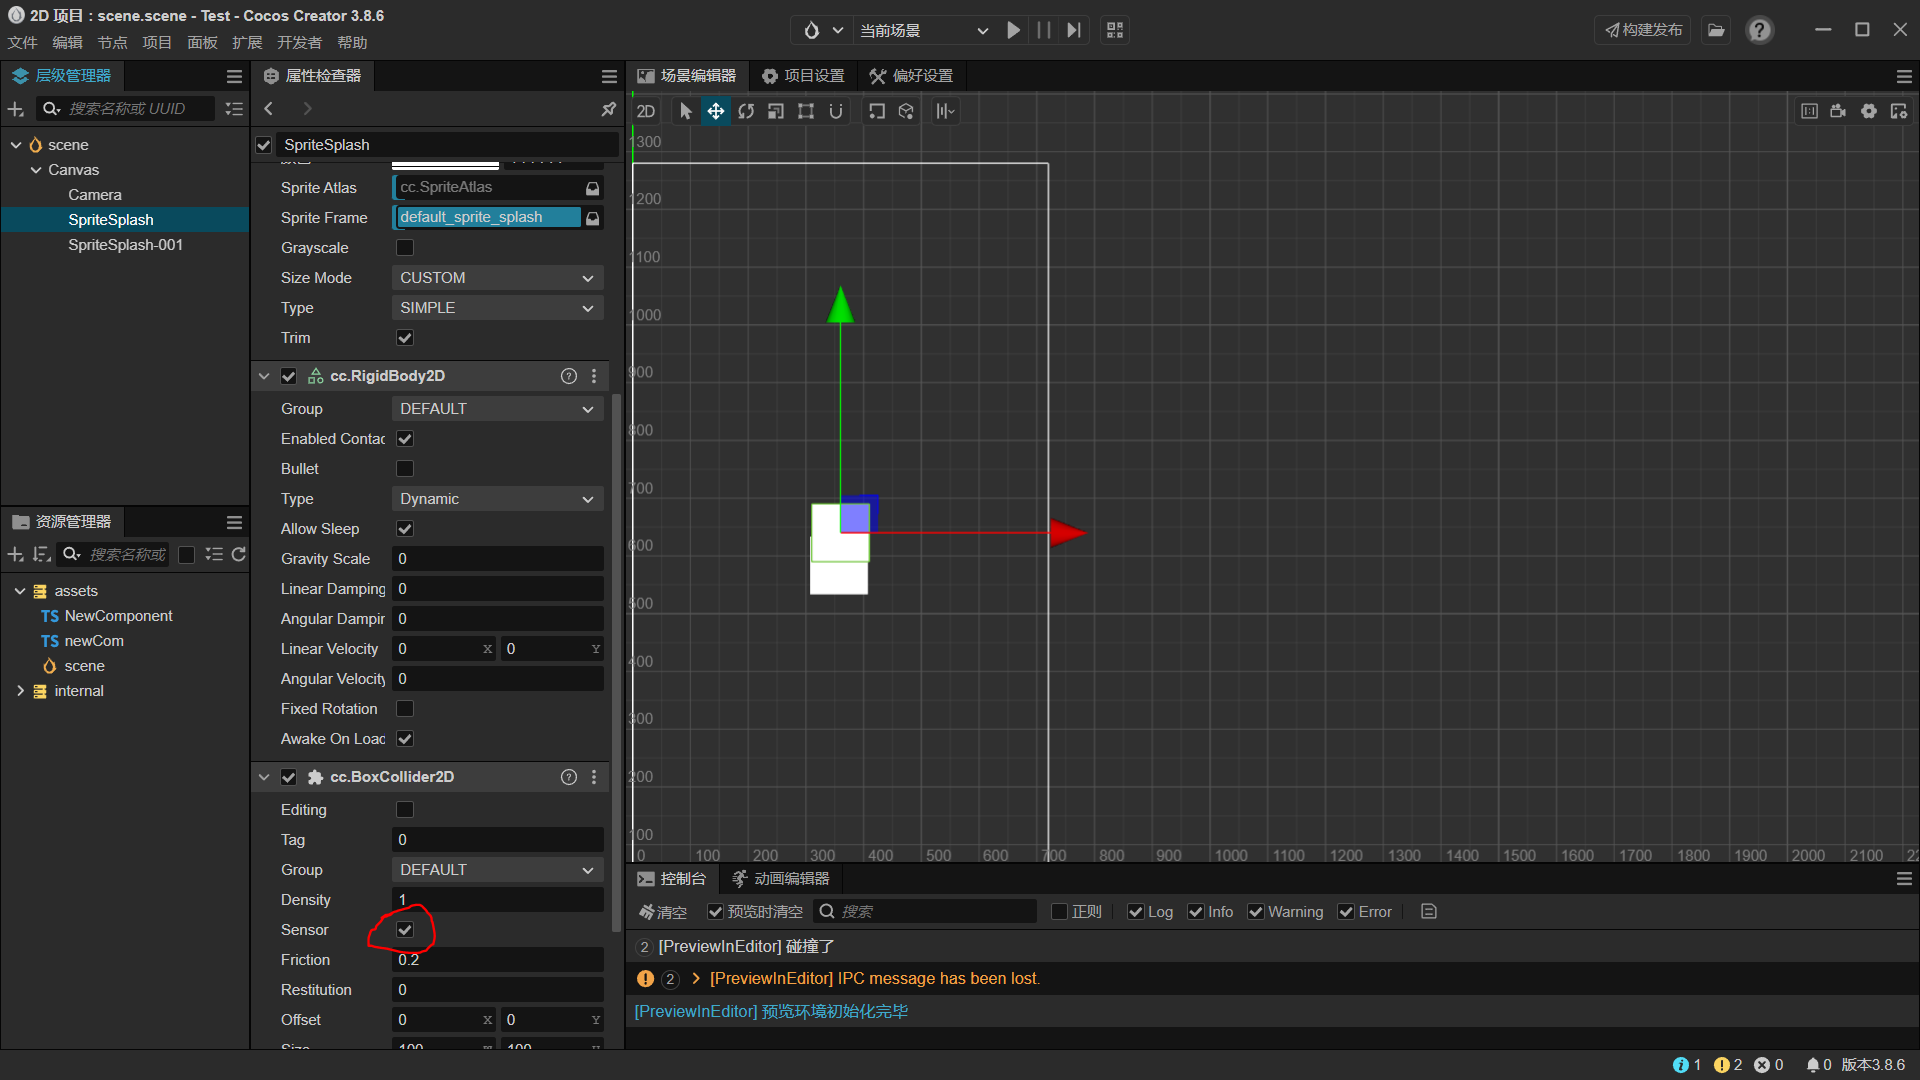Expand the internal assets folder
This screenshot has height=1080, width=1920.
coord(20,691)
